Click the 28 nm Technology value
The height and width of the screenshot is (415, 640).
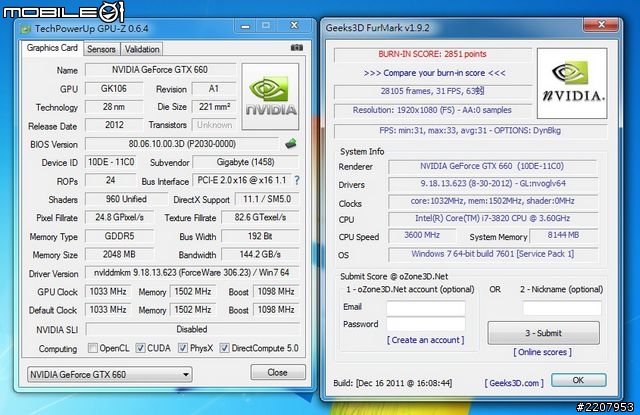(x=114, y=107)
